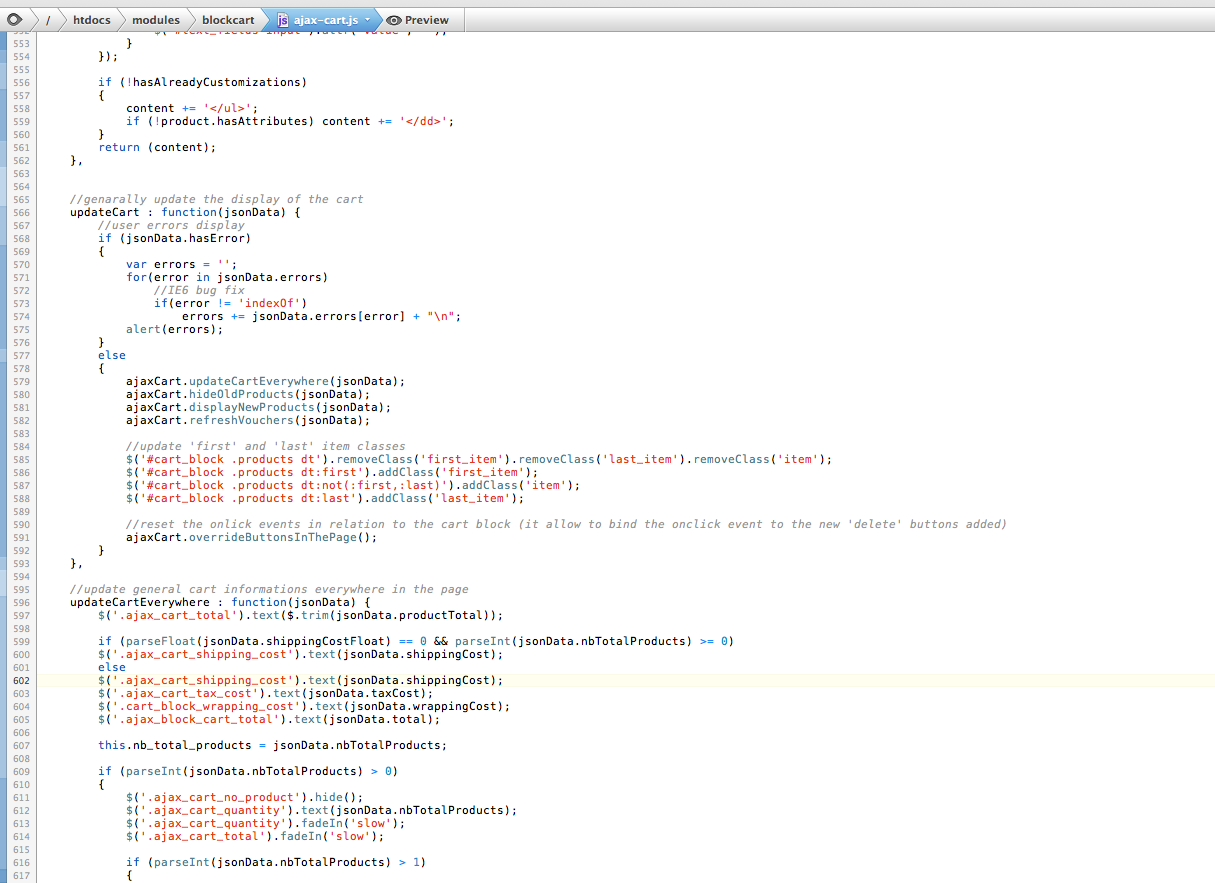The width and height of the screenshot is (1215, 883).
Task: Click line number 577 beside else
Action: coord(21,355)
